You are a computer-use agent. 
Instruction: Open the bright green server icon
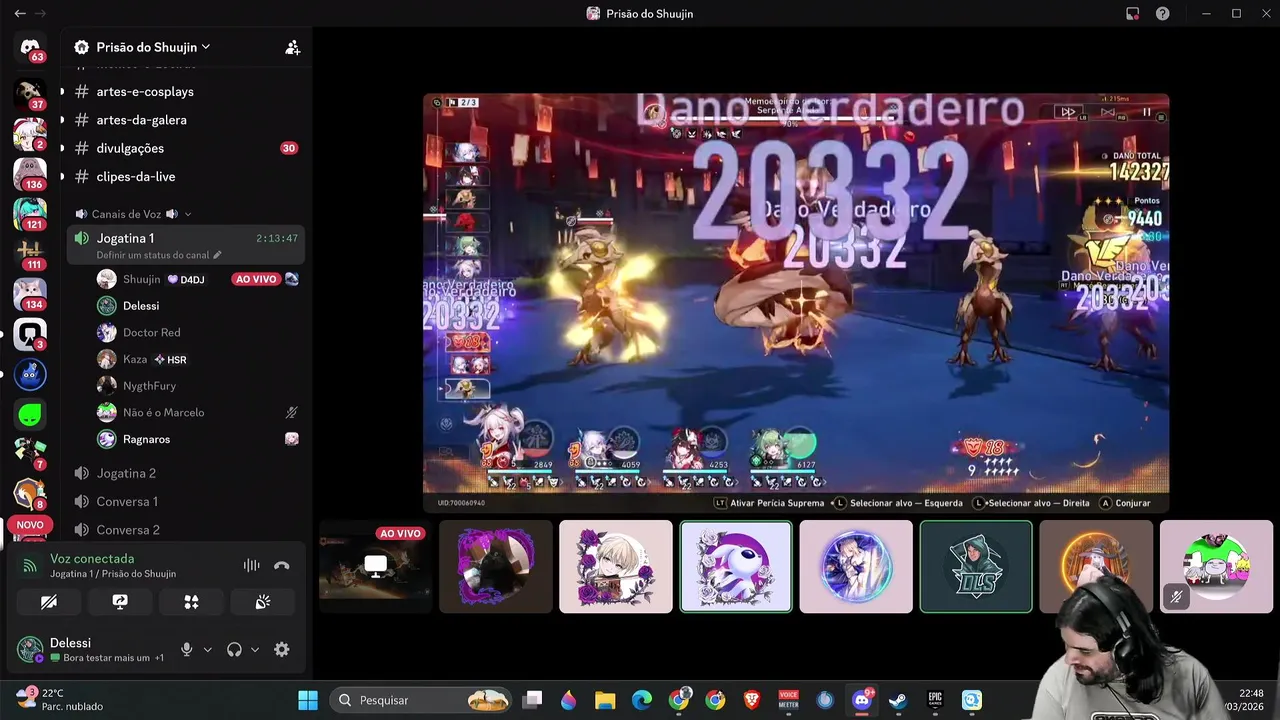click(x=30, y=413)
